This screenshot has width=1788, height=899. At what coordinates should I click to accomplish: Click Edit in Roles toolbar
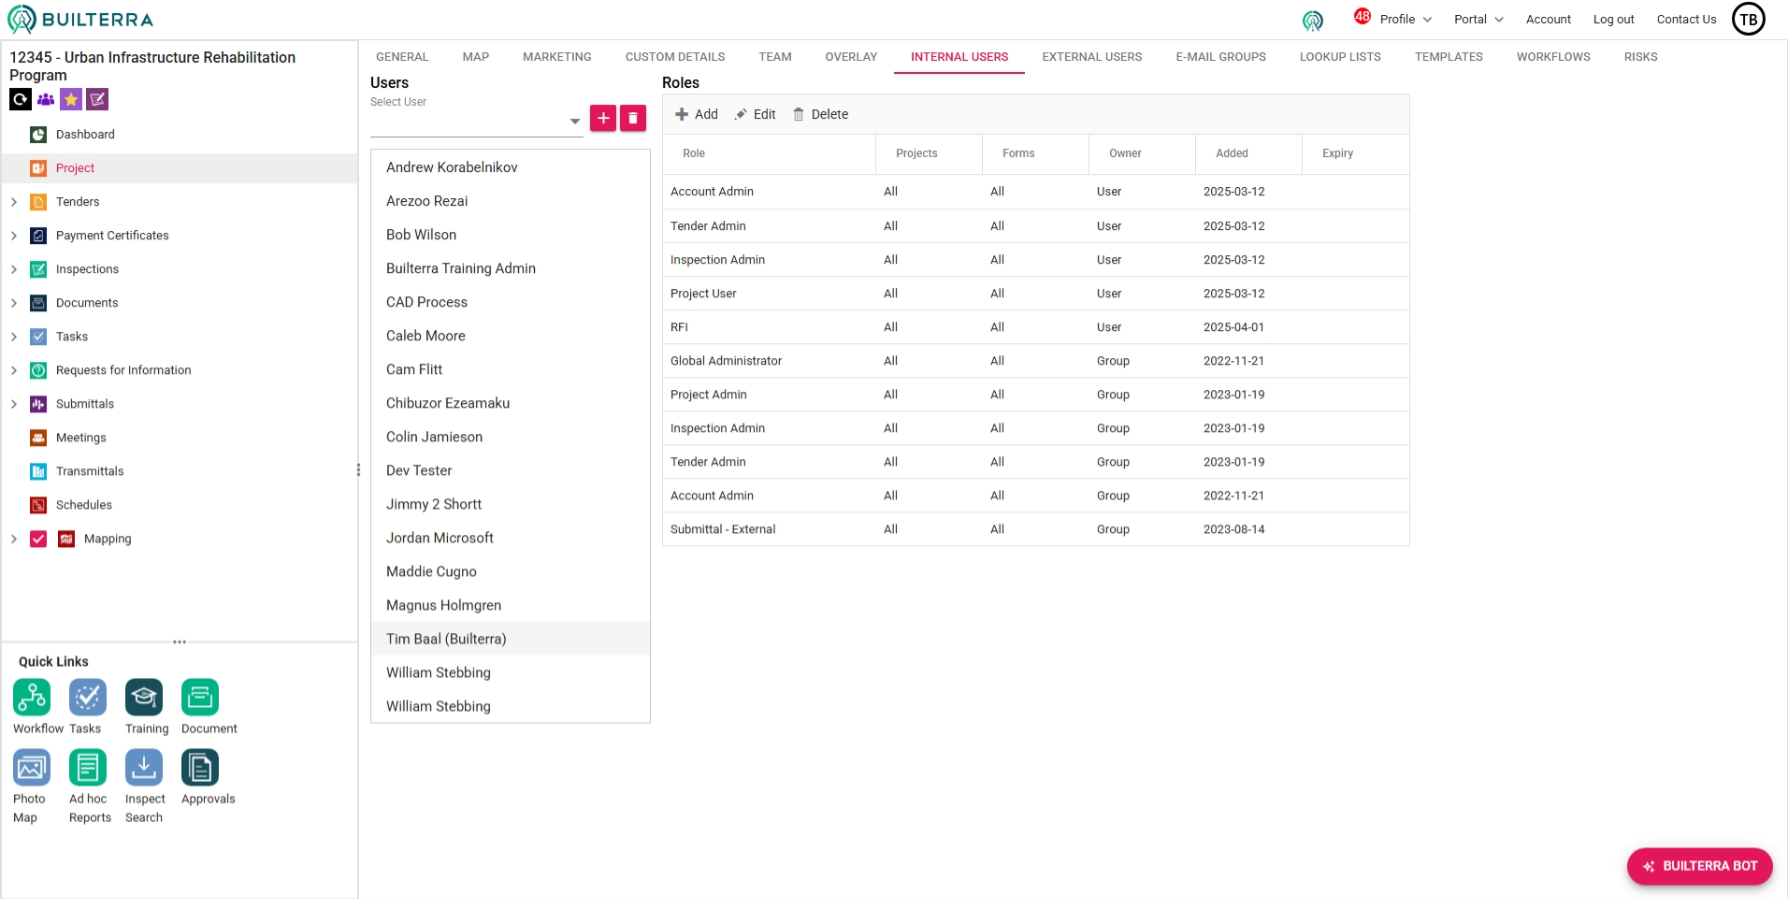coord(755,114)
